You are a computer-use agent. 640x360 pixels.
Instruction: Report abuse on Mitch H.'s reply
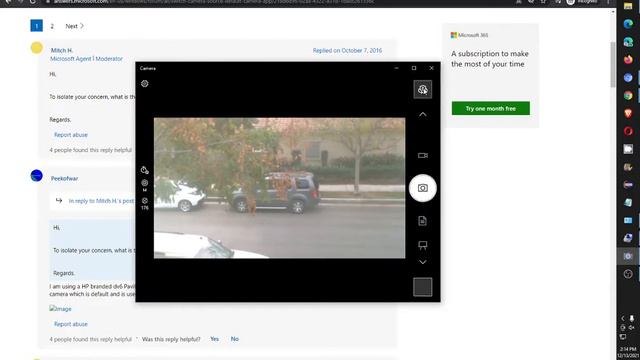click(71, 135)
